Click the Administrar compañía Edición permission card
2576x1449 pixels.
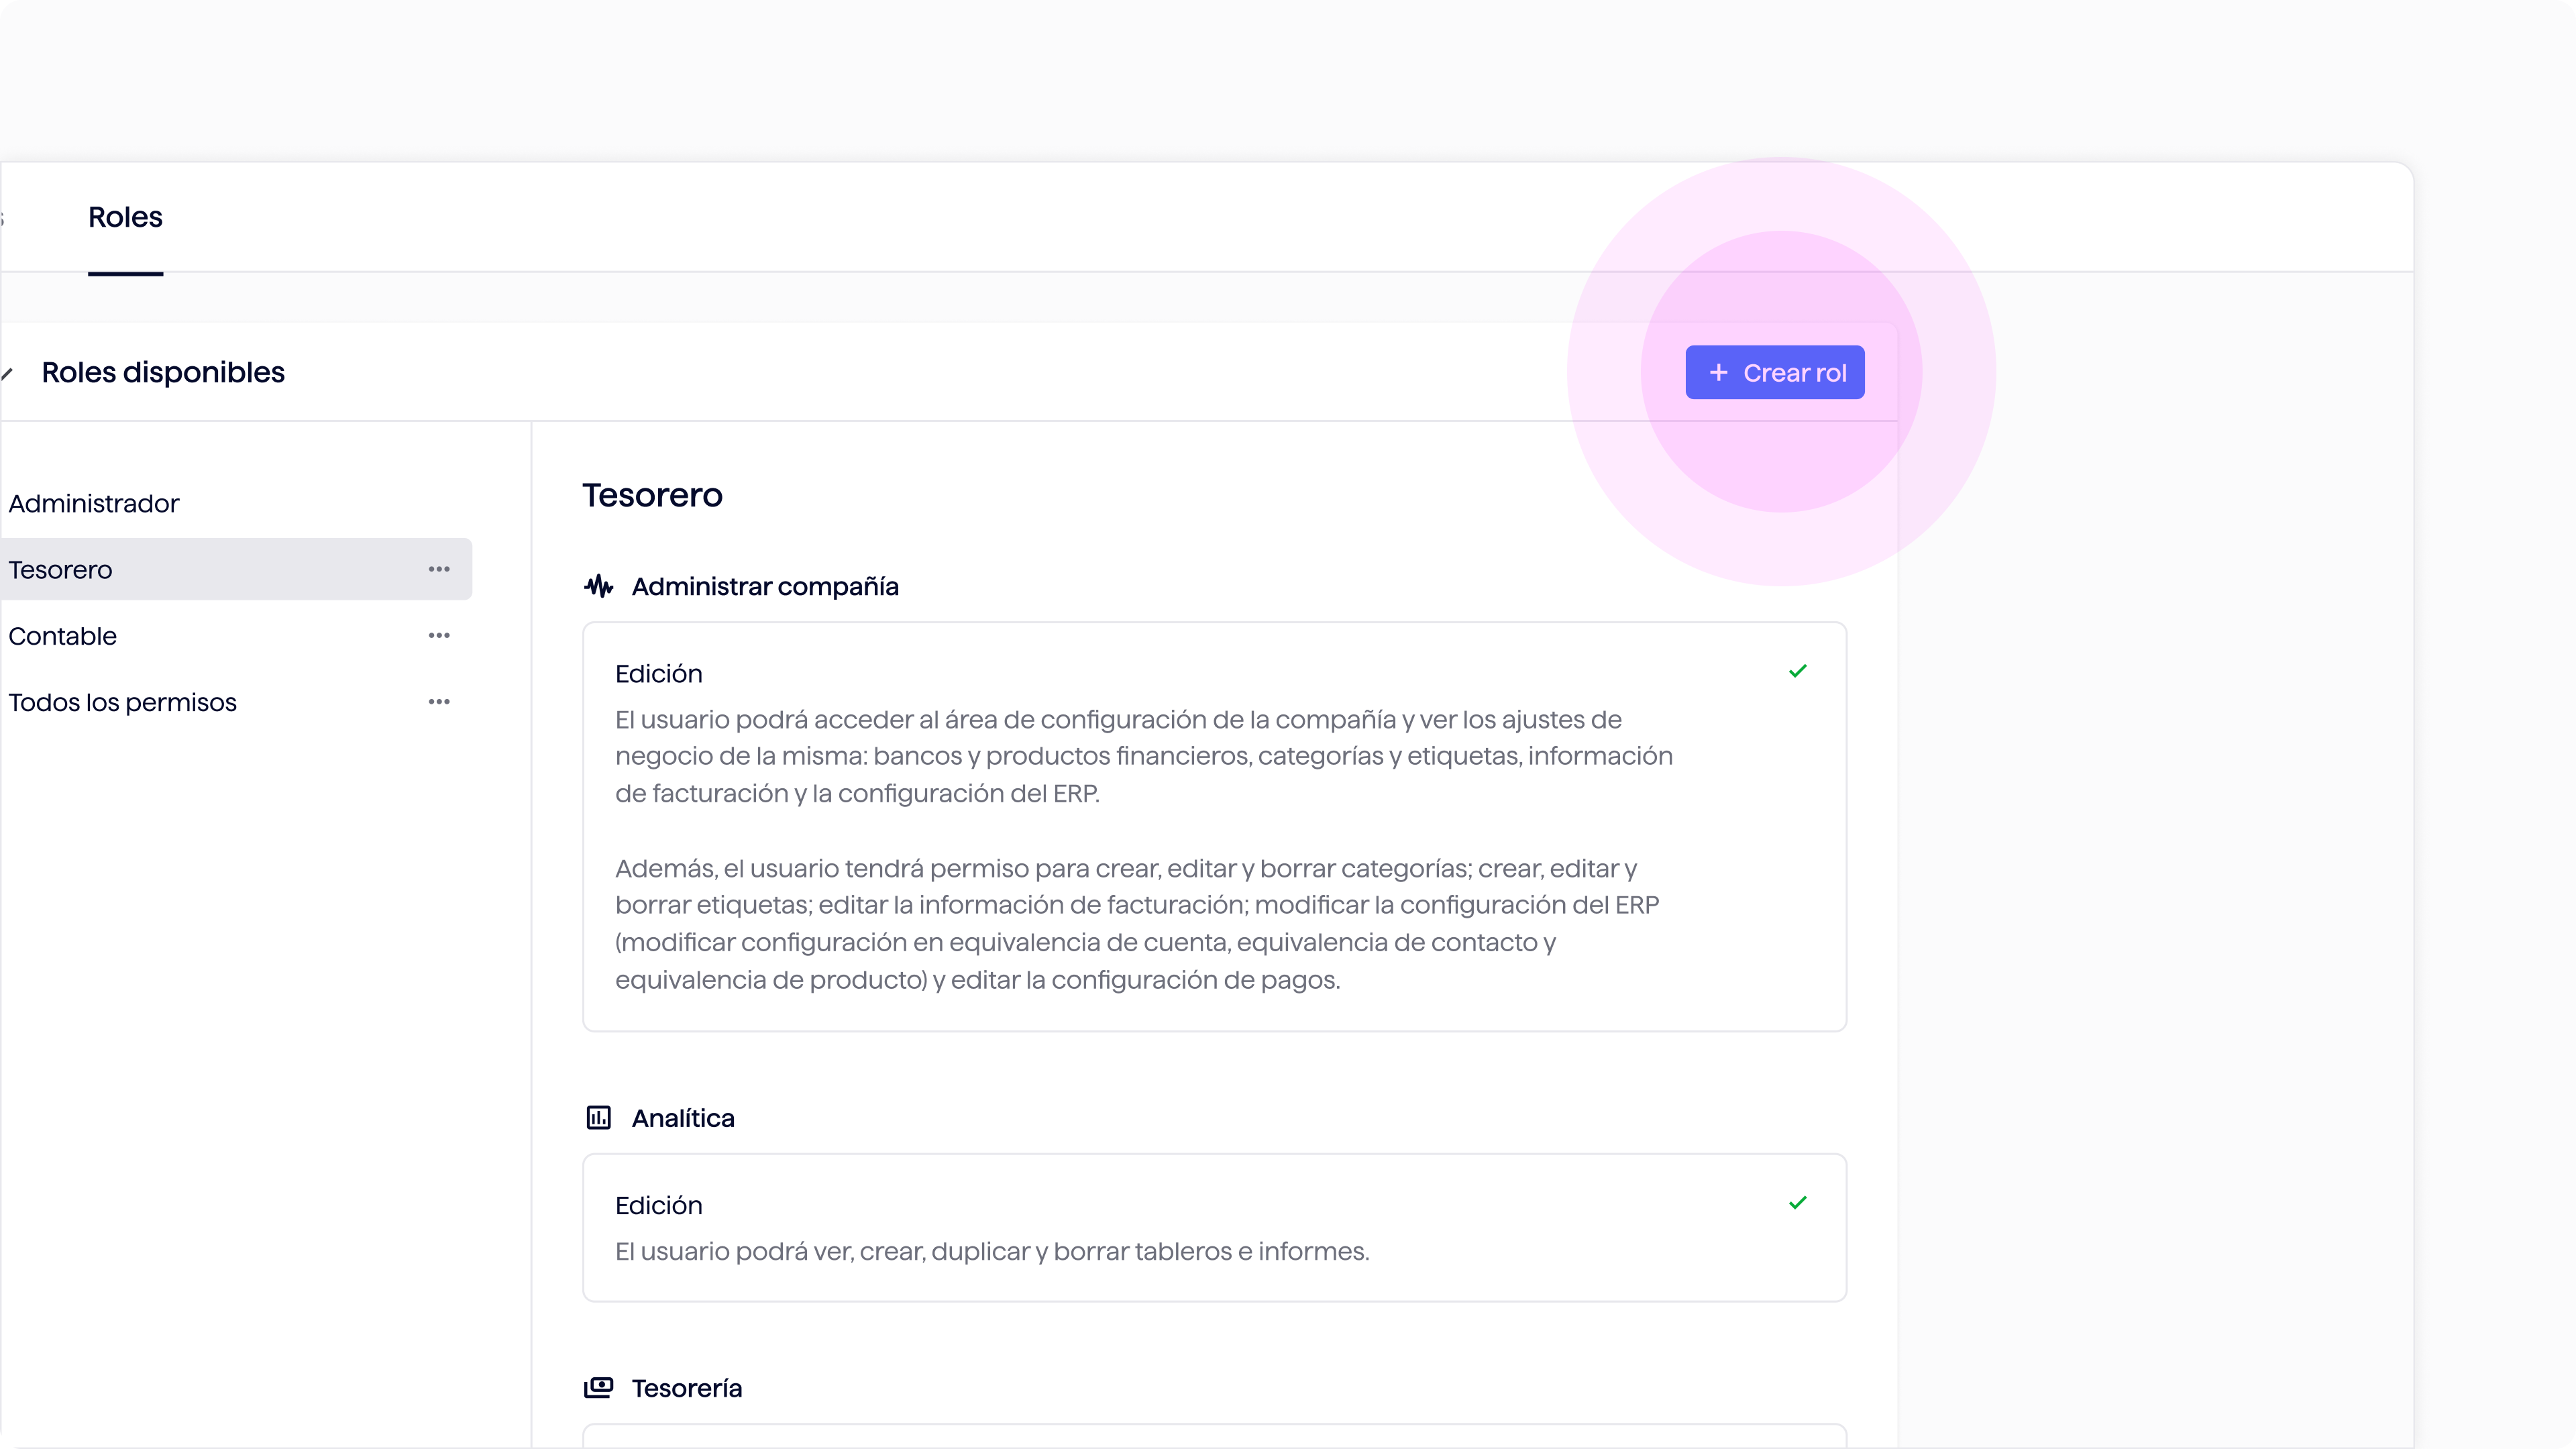[1214, 827]
